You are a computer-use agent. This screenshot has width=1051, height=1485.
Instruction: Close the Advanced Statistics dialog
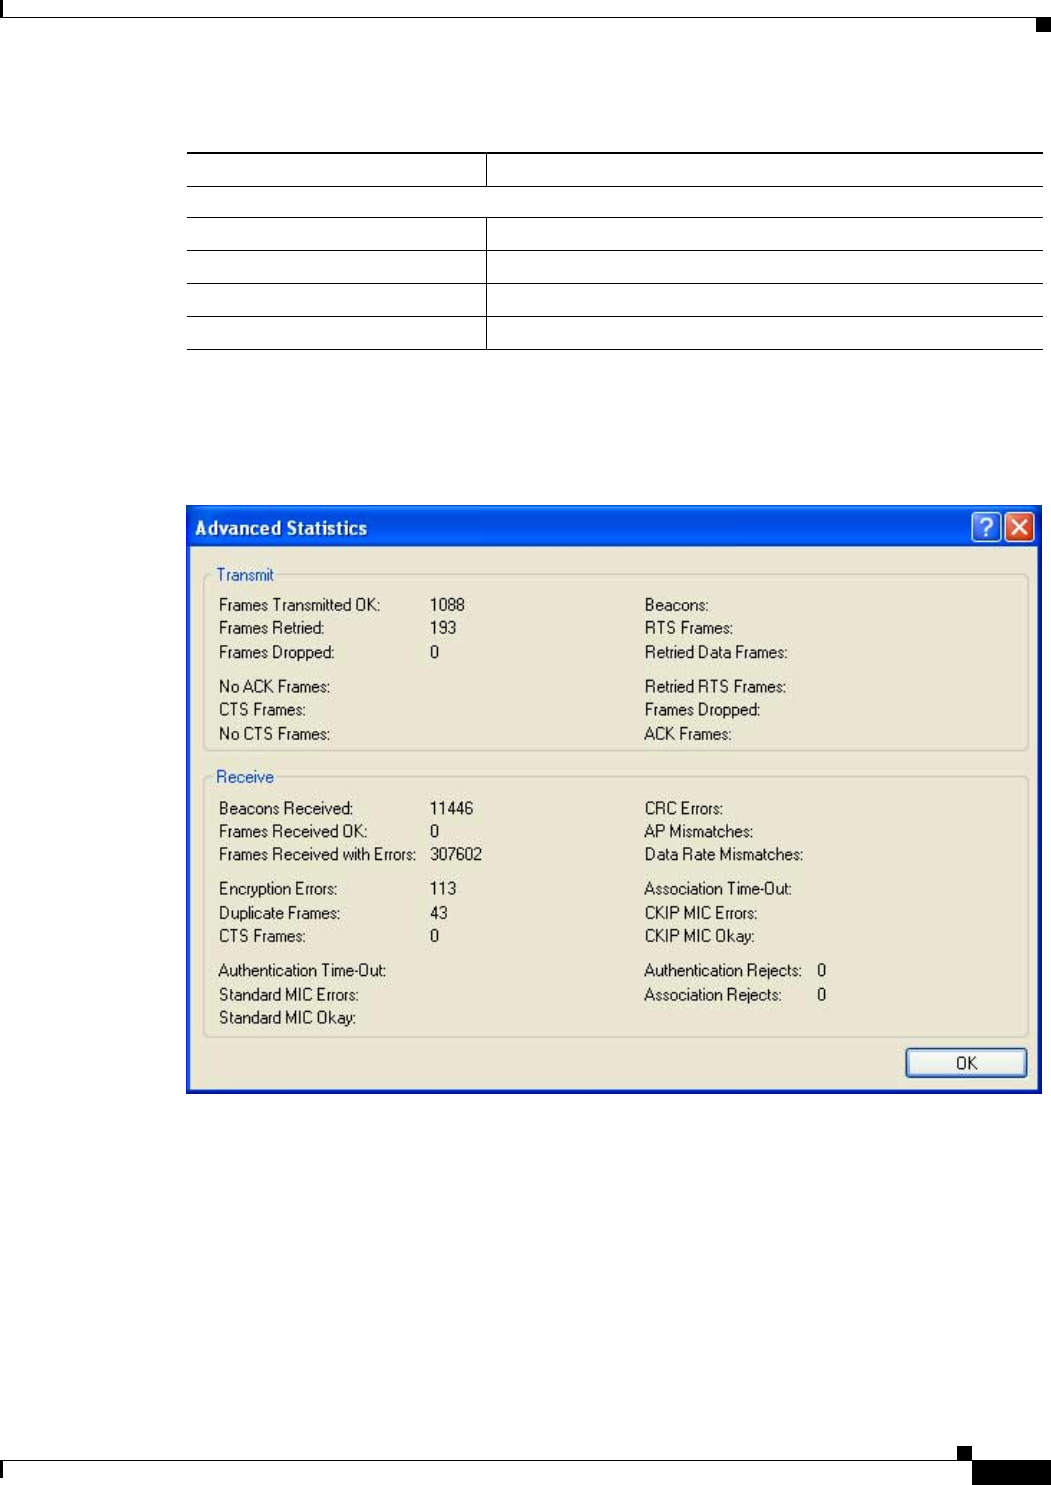pyautogui.click(x=1019, y=527)
